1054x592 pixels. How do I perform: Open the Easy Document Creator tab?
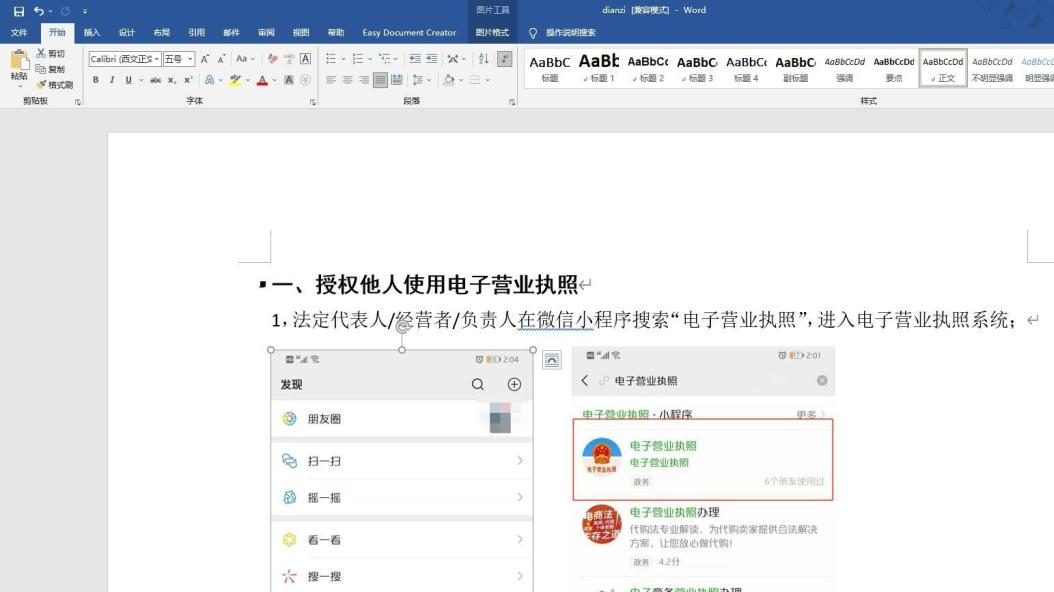pos(409,32)
